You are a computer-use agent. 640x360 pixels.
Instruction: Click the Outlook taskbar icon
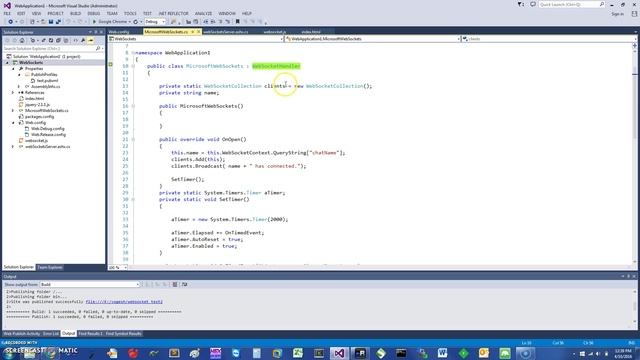coord(484,353)
